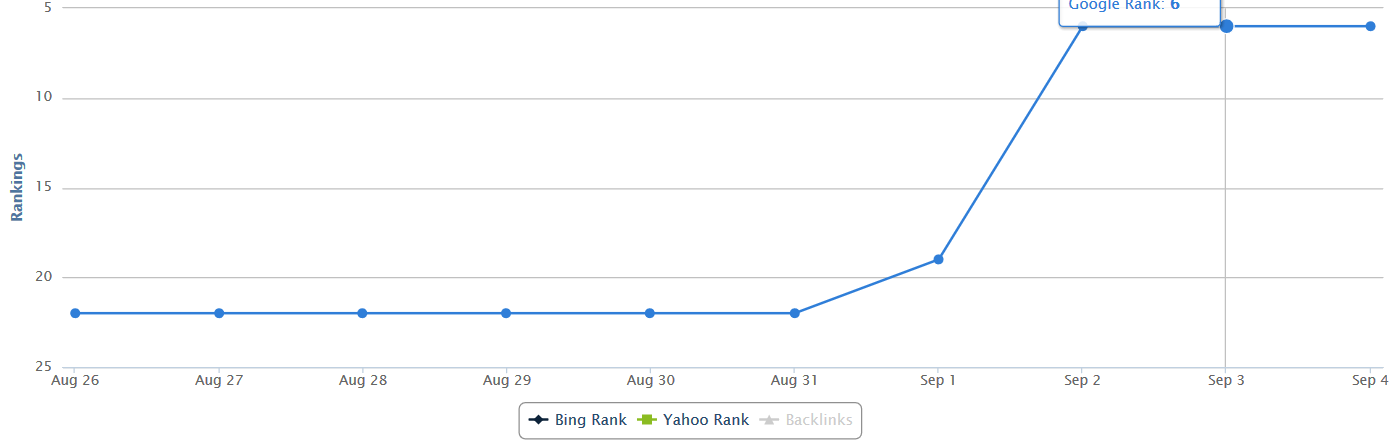This screenshot has width=1398, height=442.
Task: Click the Google Rank tooltip box
Action: (1139, 10)
